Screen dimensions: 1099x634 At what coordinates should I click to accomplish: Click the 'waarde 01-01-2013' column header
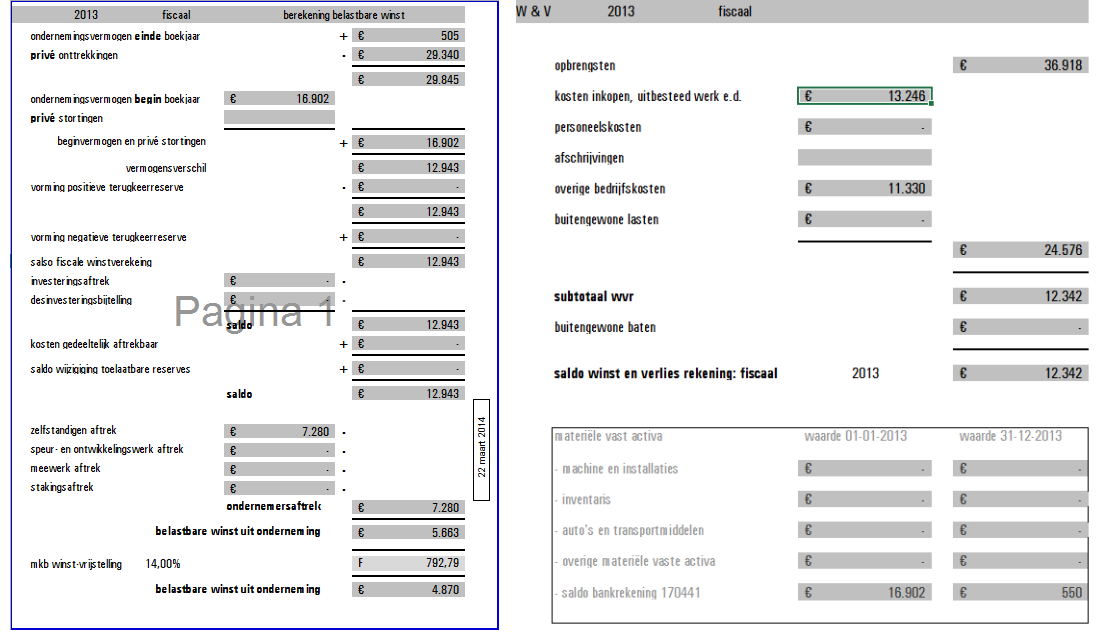(856, 436)
